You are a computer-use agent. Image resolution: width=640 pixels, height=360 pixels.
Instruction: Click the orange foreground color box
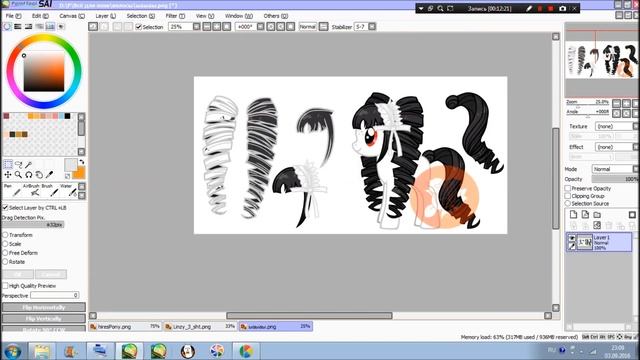point(79,173)
